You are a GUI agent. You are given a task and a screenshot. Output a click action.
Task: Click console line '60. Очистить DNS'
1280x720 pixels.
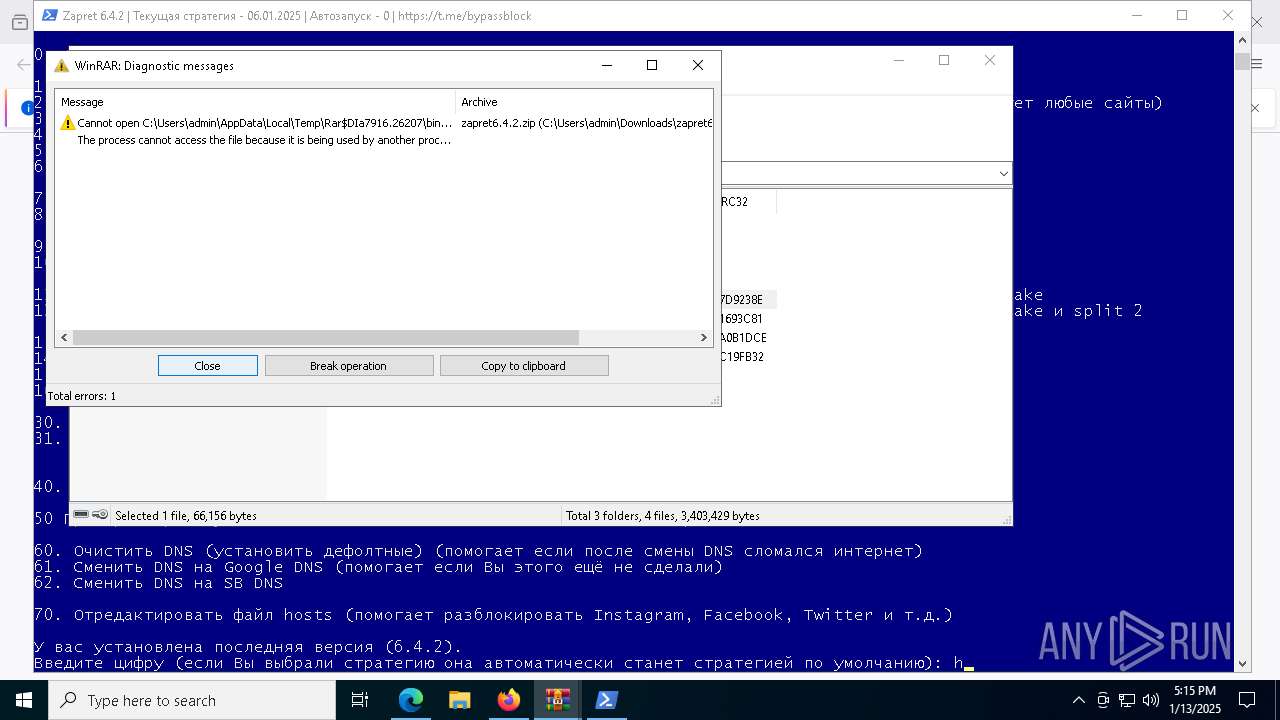coord(478,551)
